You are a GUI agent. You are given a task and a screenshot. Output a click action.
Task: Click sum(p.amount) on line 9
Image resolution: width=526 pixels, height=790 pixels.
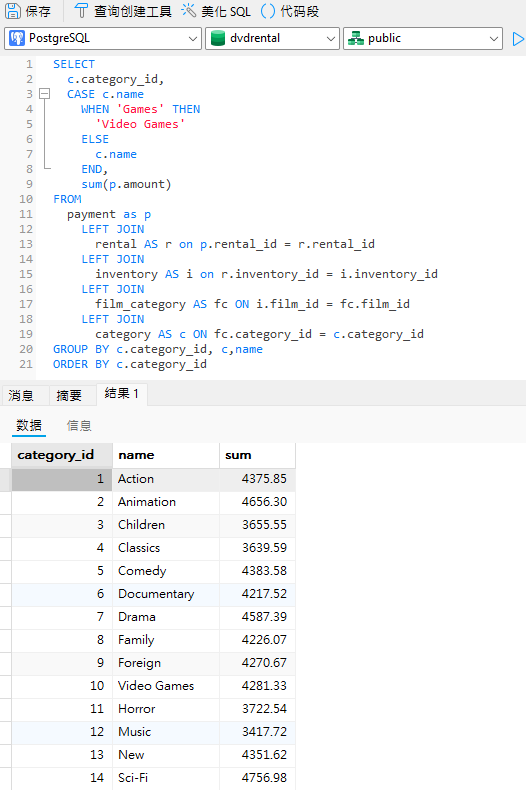click(126, 184)
